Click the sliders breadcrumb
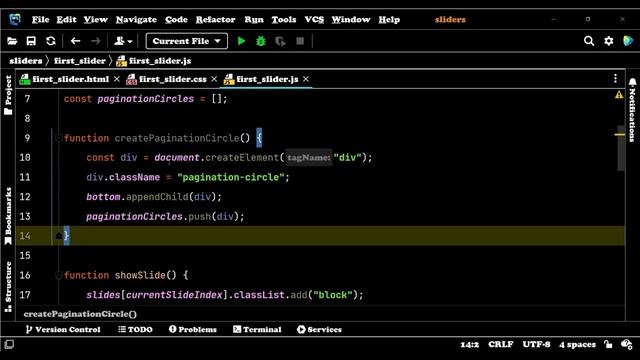 [26, 61]
